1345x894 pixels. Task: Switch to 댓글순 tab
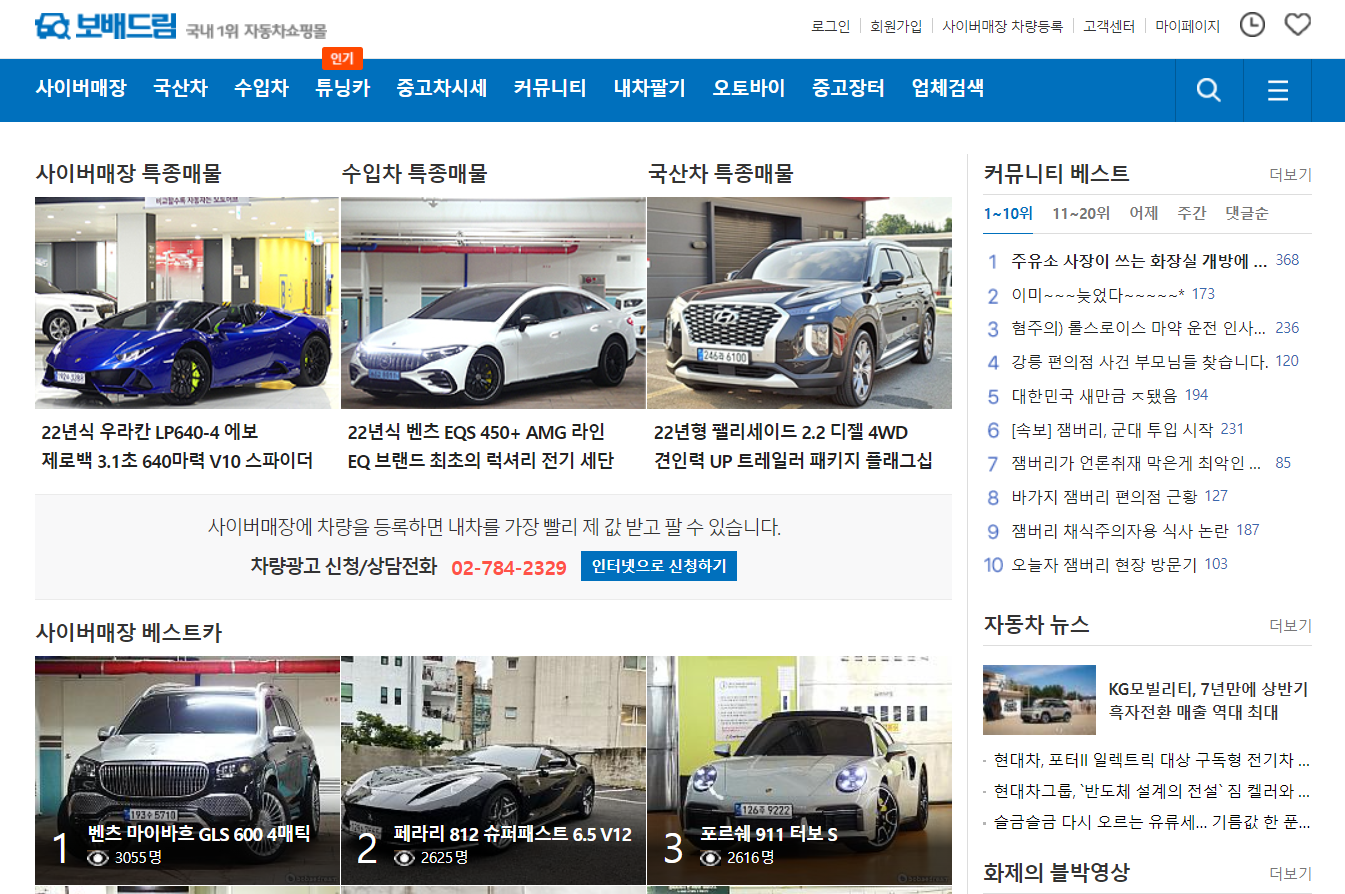(x=1247, y=213)
